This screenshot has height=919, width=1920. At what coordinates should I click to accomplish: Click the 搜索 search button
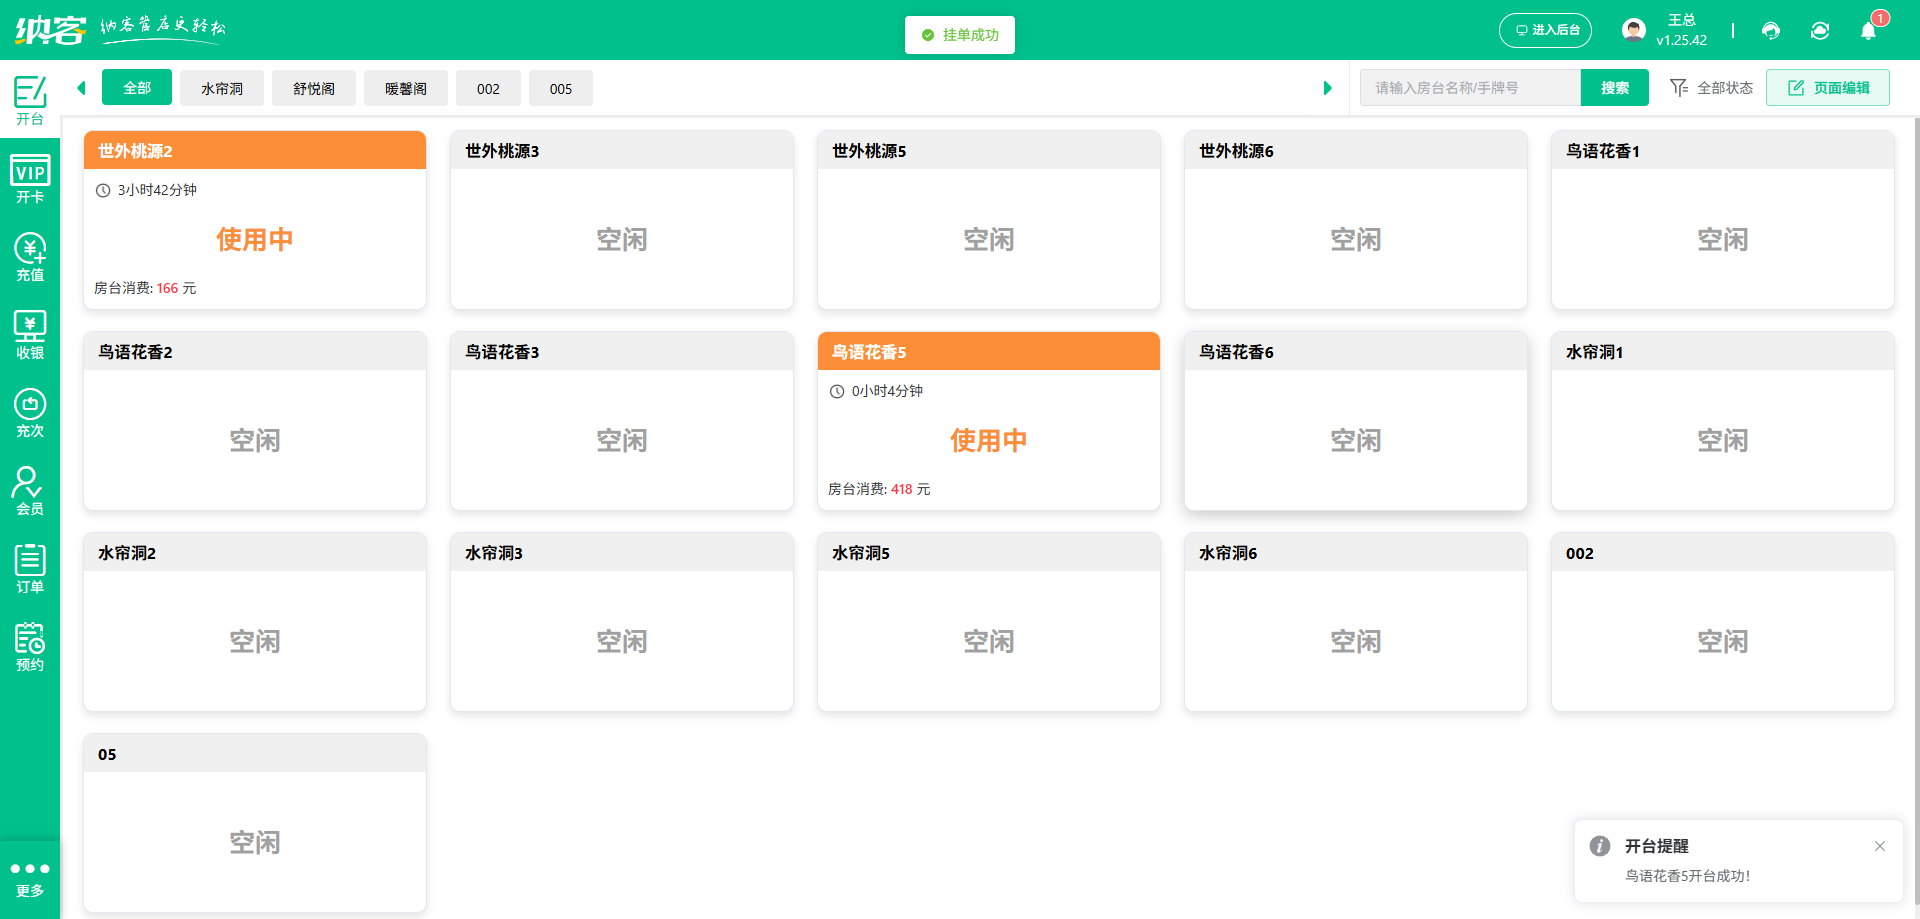point(1614,87)
